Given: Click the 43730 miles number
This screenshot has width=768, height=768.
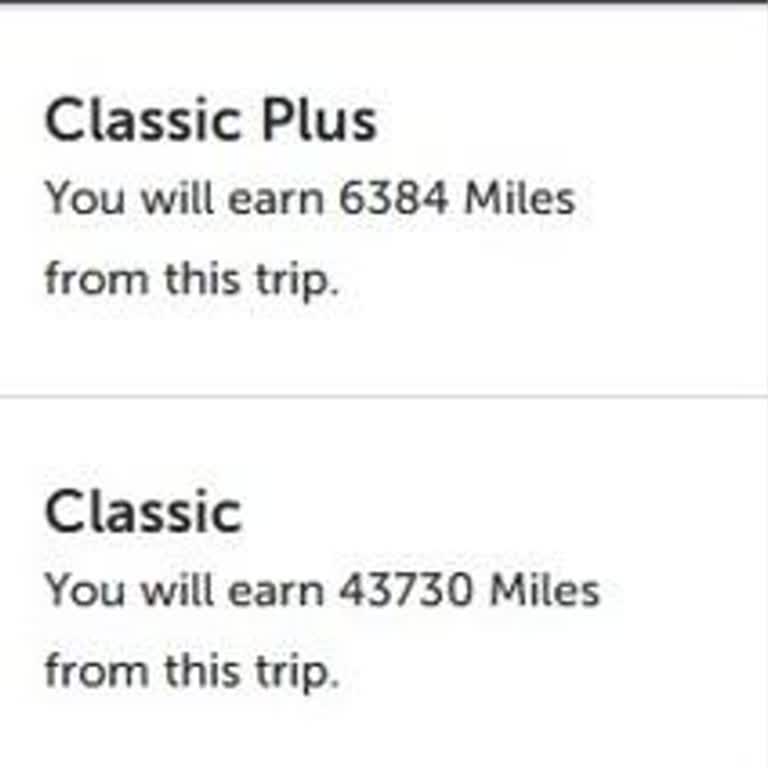Looking at the screenshot, I should coord(406,590).
